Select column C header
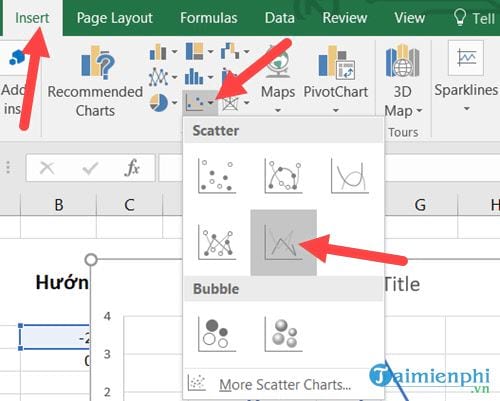The image size is (500, 401). 129,205
